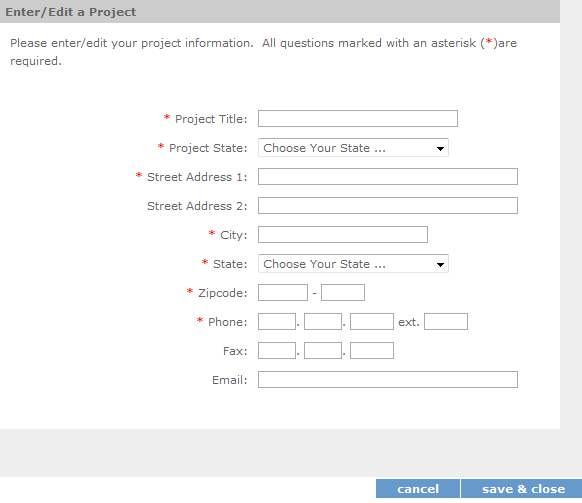This screenshot has height=503, width=582.
Task: Click the Project State dropdown arrow
Action: pyautogui.click(x=440, y=148)
